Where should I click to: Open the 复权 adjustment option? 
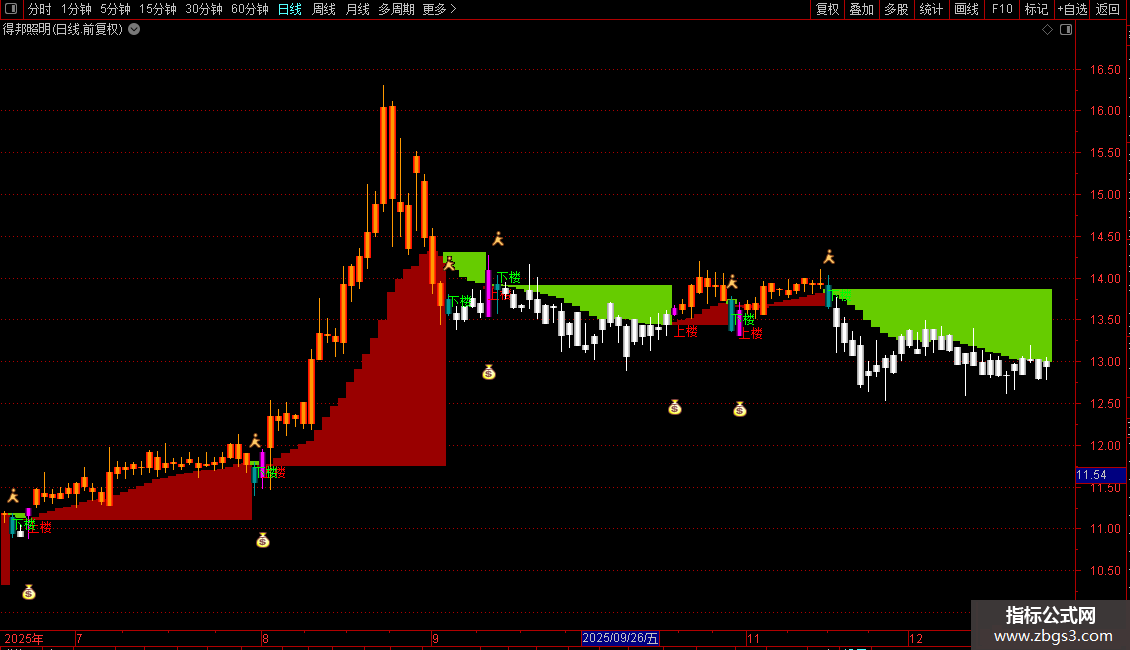[827, 9]
